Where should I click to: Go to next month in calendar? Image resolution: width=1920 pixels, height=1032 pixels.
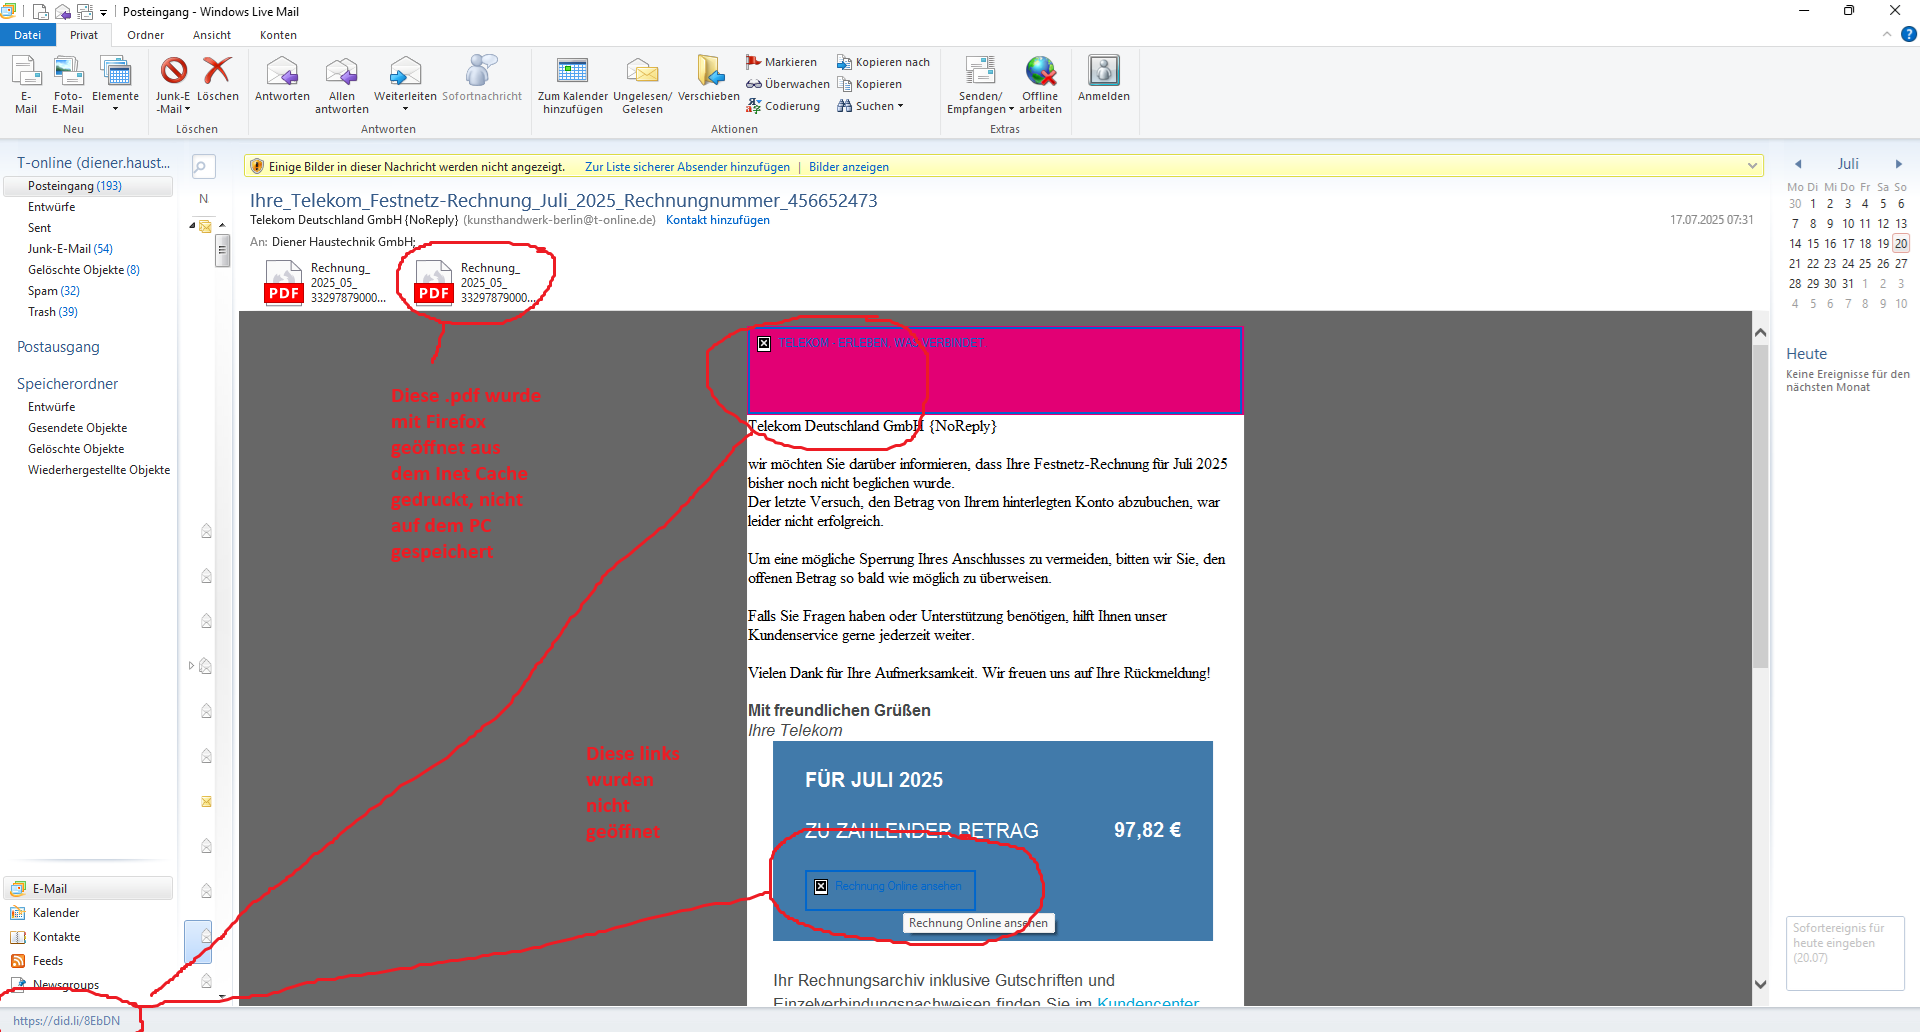tap(1899, 164)
